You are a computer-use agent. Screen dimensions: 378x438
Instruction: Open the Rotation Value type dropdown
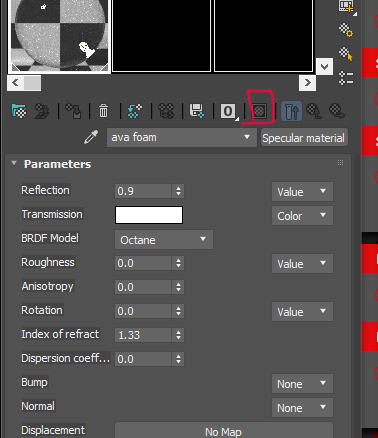coord(302,312)
